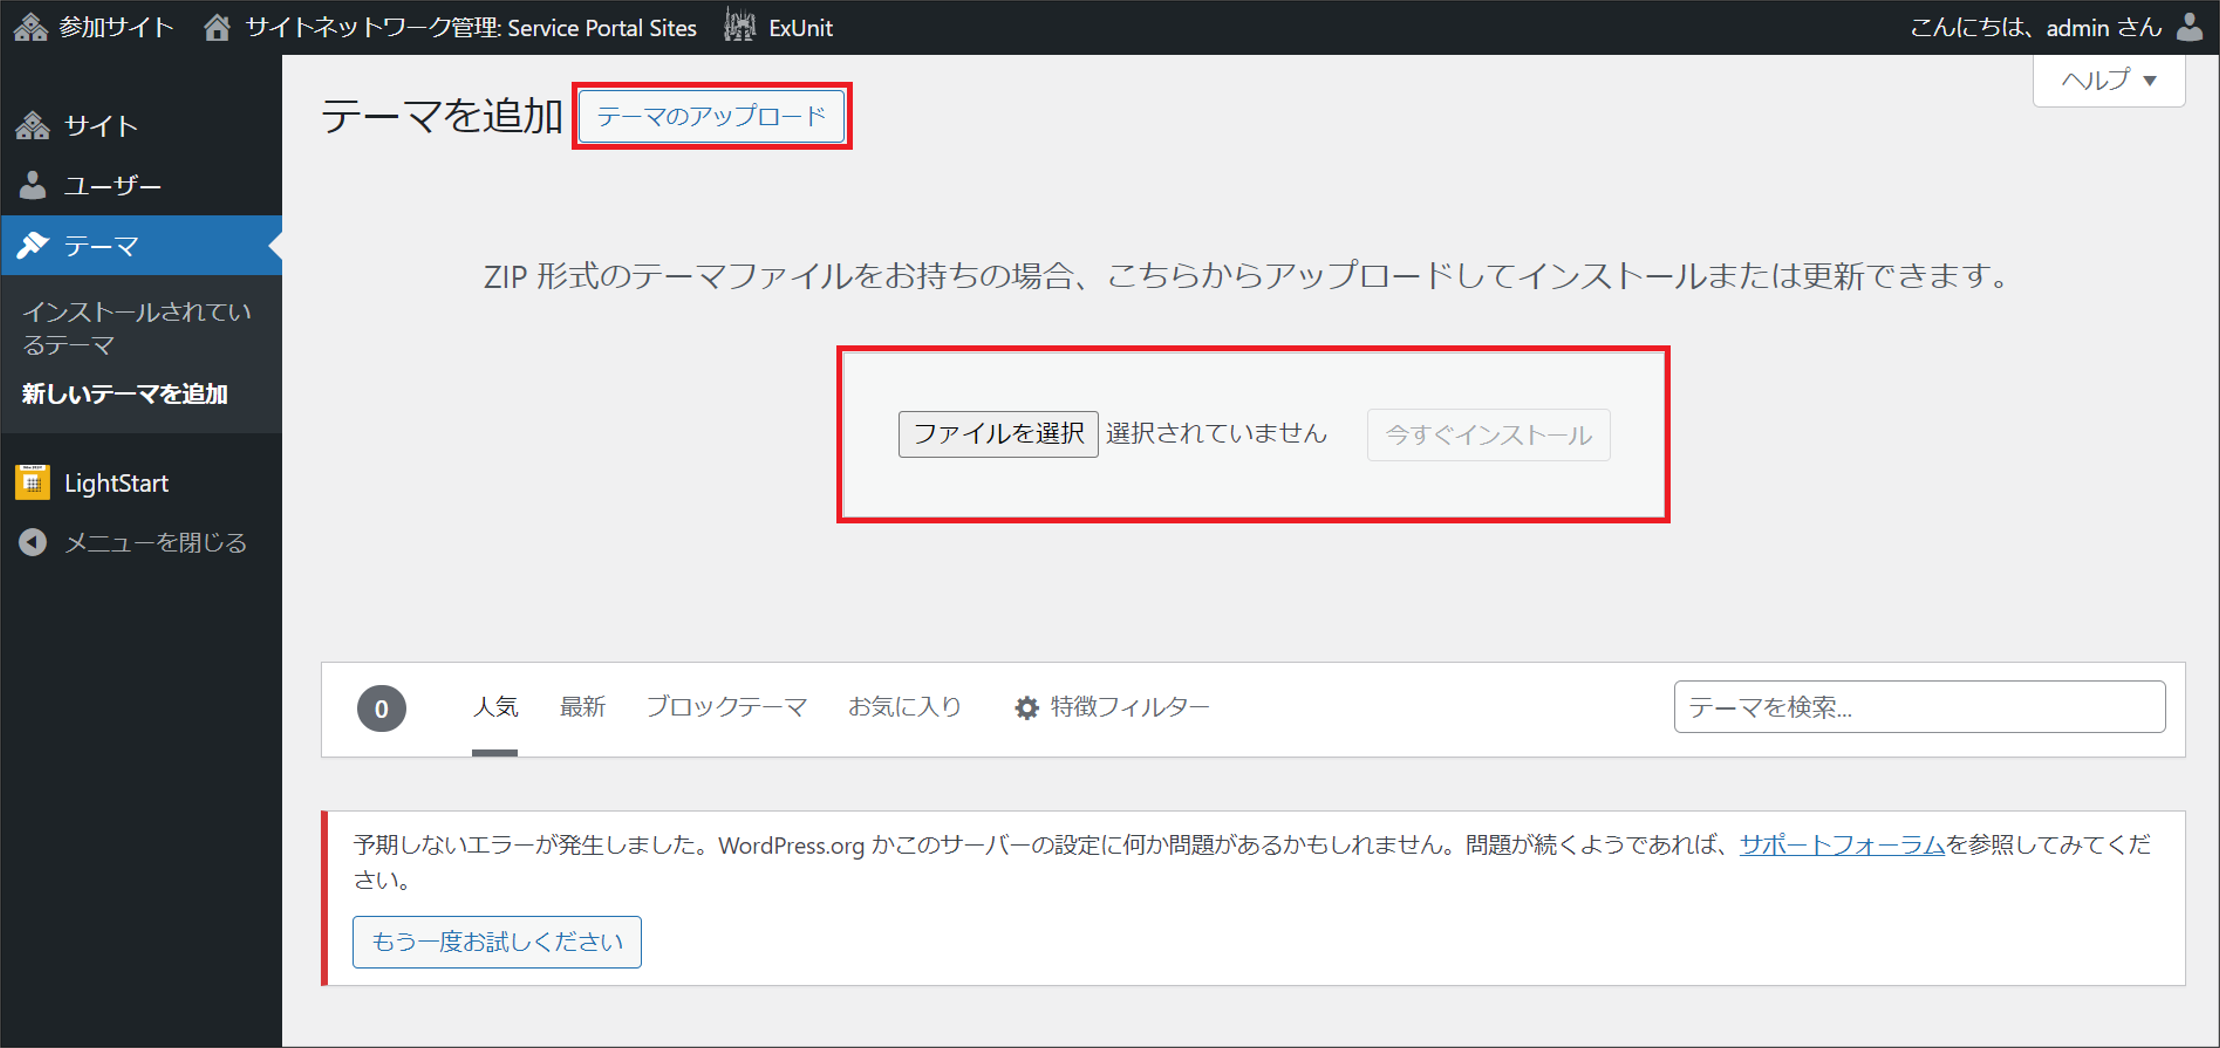The height and width of the screenshot is (1048, 2220).
Task: Open the サポートフォーラム link
Action: coord(1841,845)
